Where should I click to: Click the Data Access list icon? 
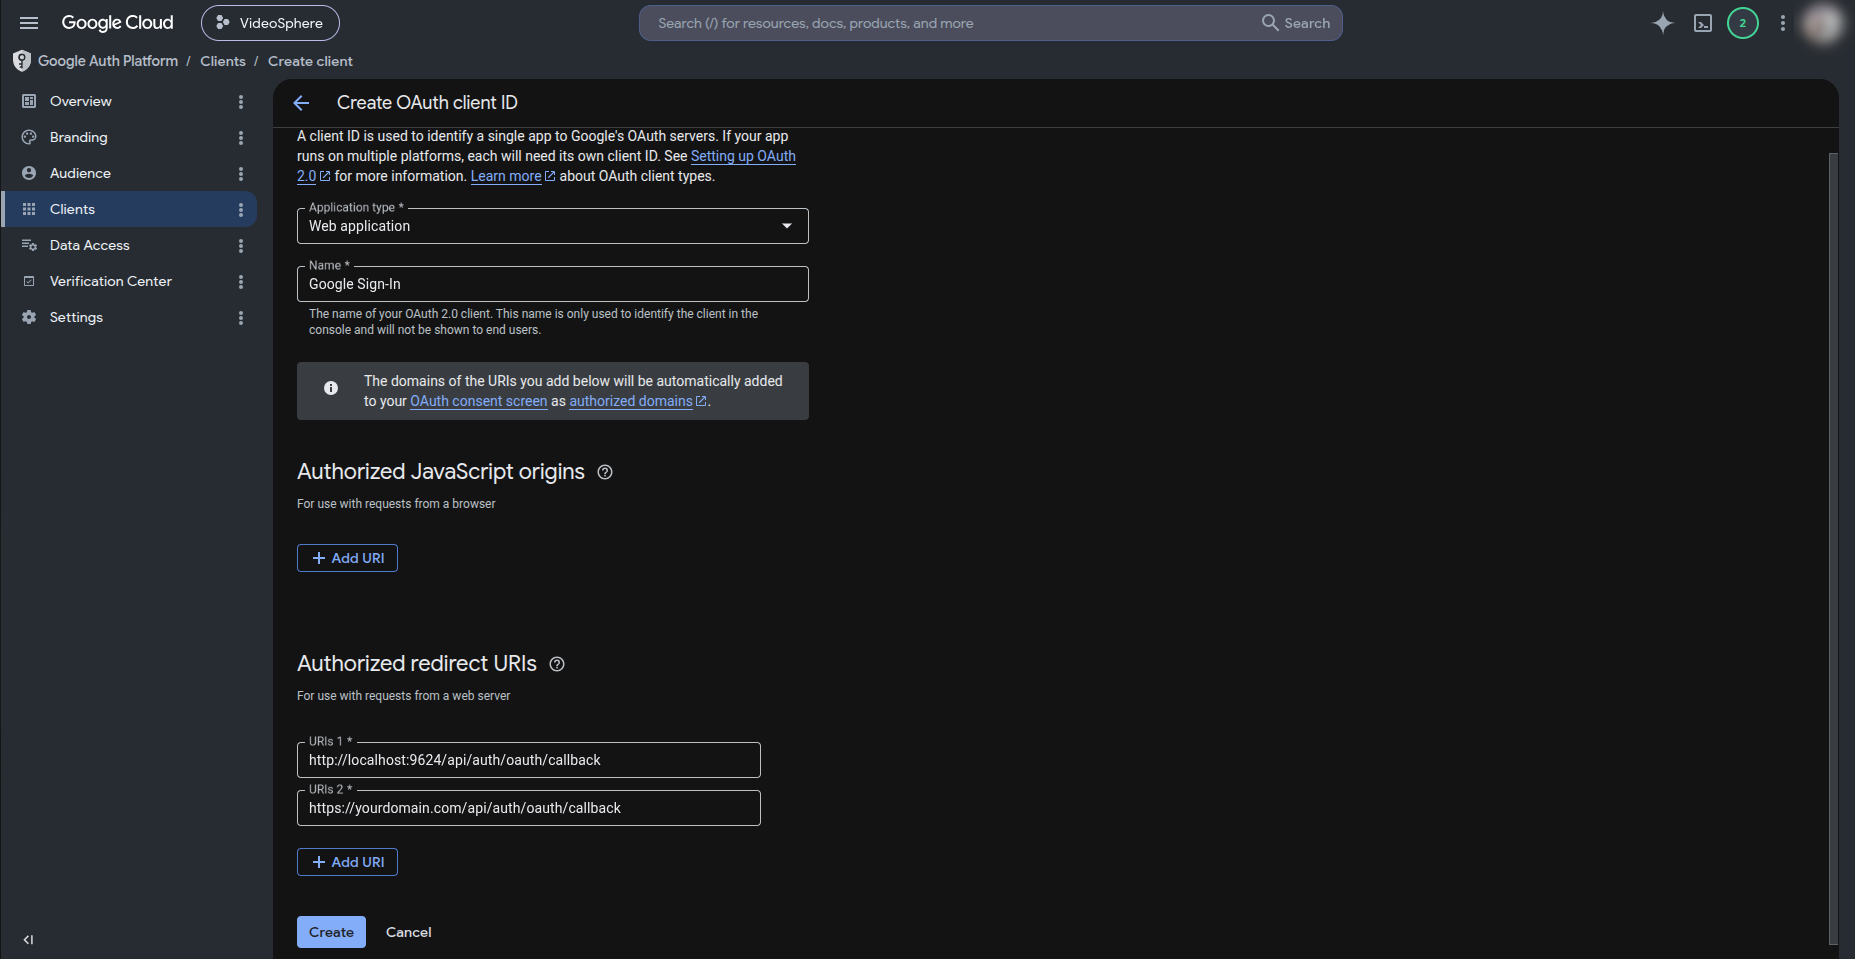(x=29, y=245)
